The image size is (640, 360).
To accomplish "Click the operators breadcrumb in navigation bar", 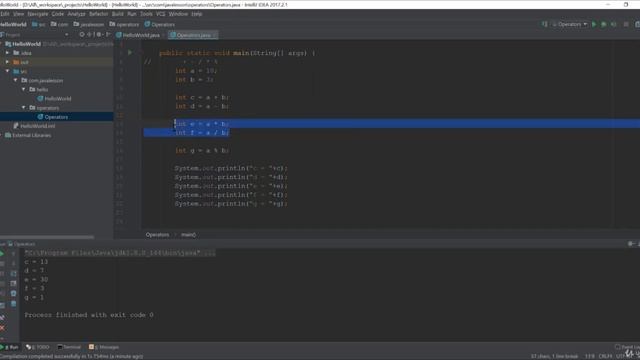I will click(124, 24).
